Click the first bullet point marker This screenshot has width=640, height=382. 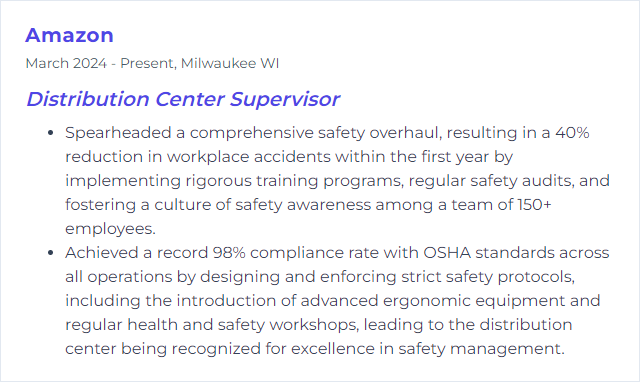(x=51, y=133)
